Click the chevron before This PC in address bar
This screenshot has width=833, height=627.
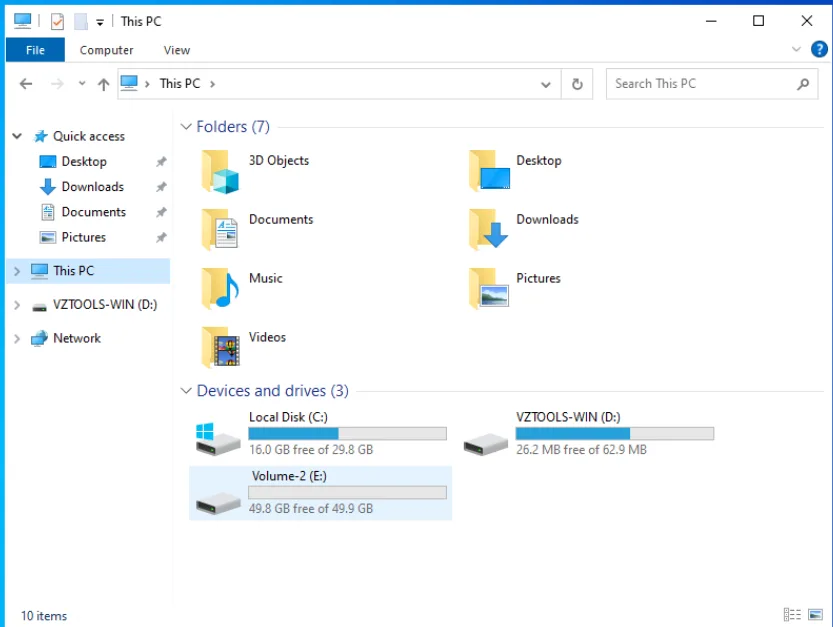point(147,84)
